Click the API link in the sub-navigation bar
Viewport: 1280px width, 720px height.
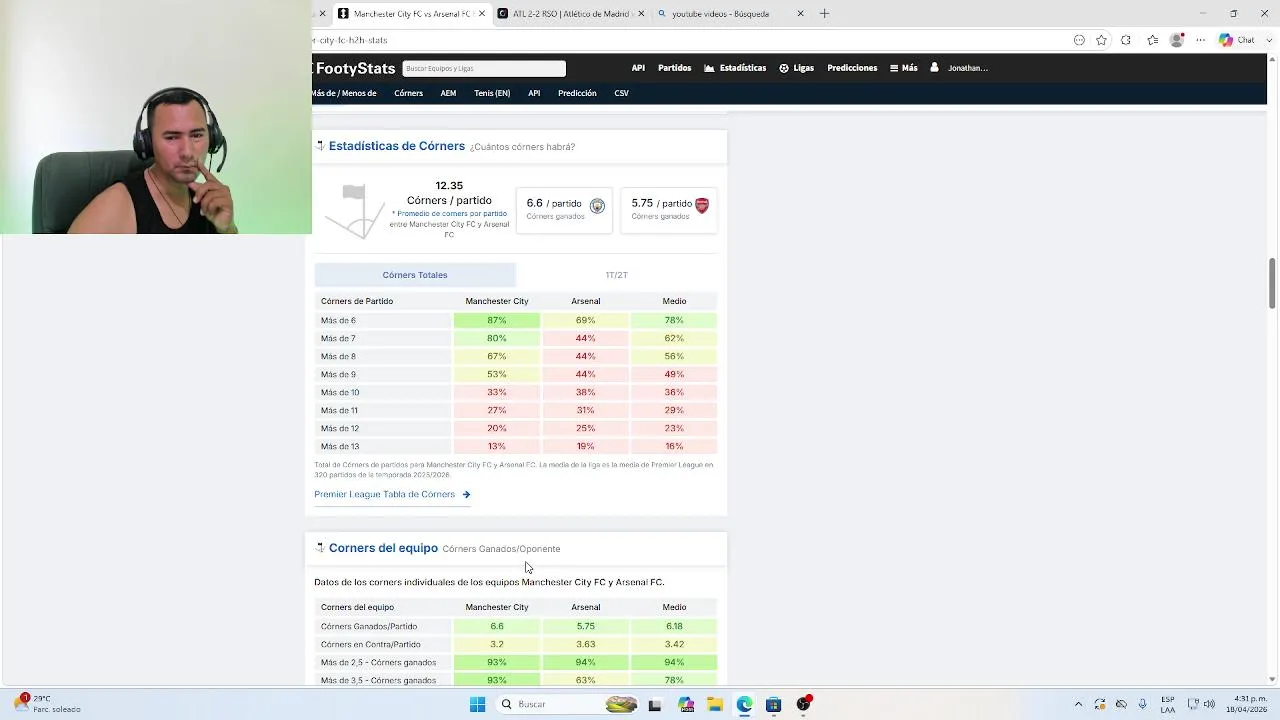(534, 93)
